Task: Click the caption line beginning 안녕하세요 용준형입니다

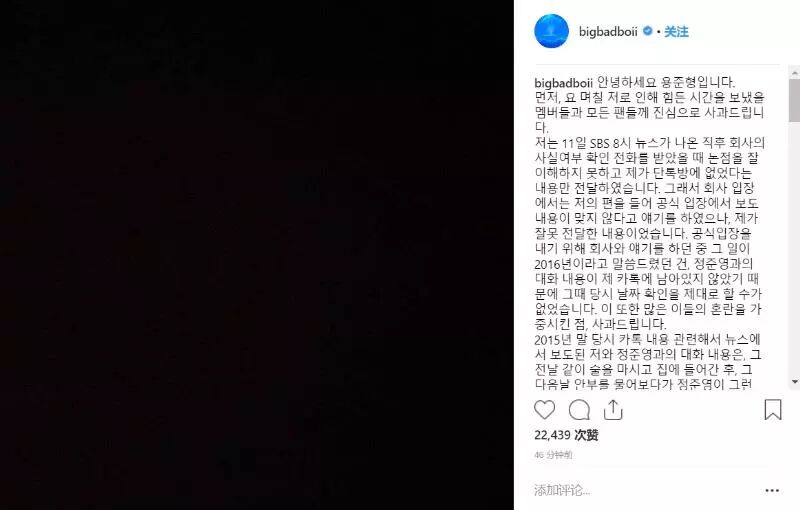Action: click(666, 82)
